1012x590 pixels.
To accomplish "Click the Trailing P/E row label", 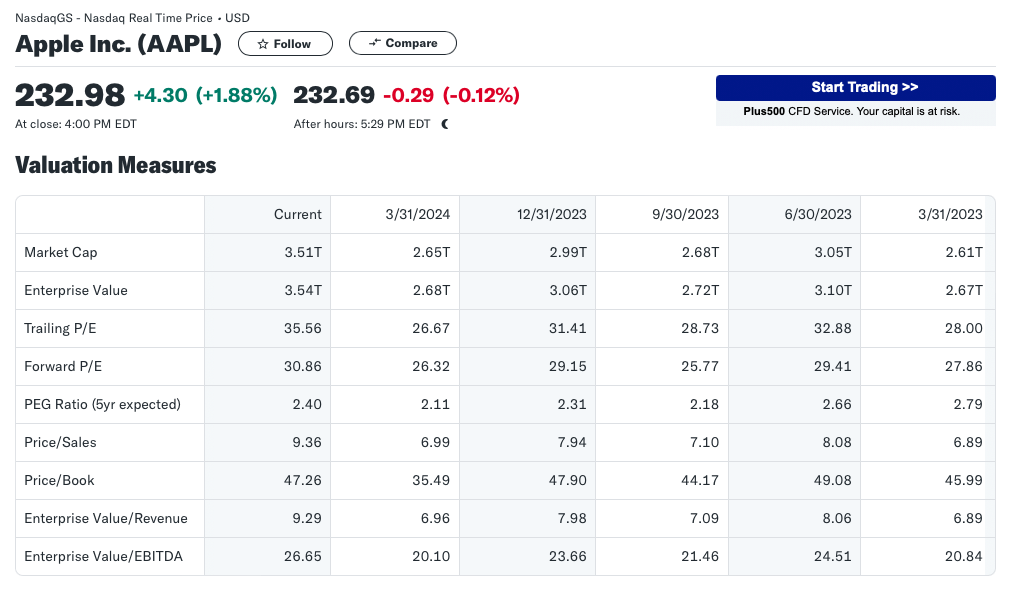I will (60, 329).
